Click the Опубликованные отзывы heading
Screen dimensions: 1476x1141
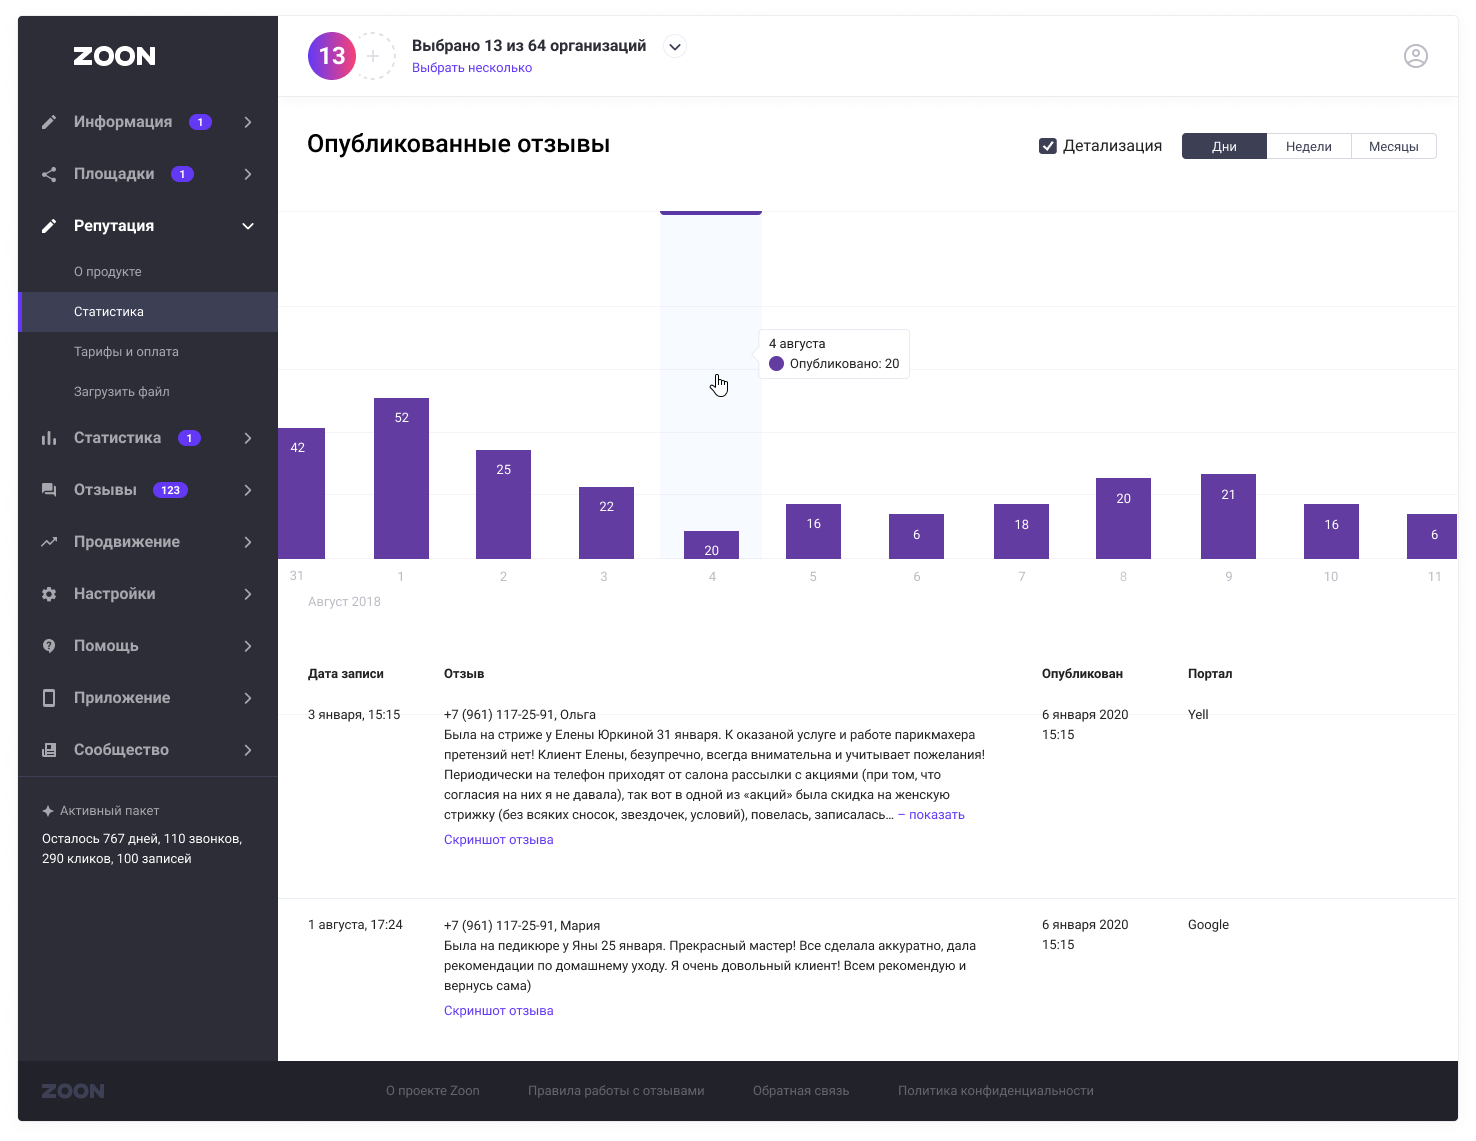[458, 144]
